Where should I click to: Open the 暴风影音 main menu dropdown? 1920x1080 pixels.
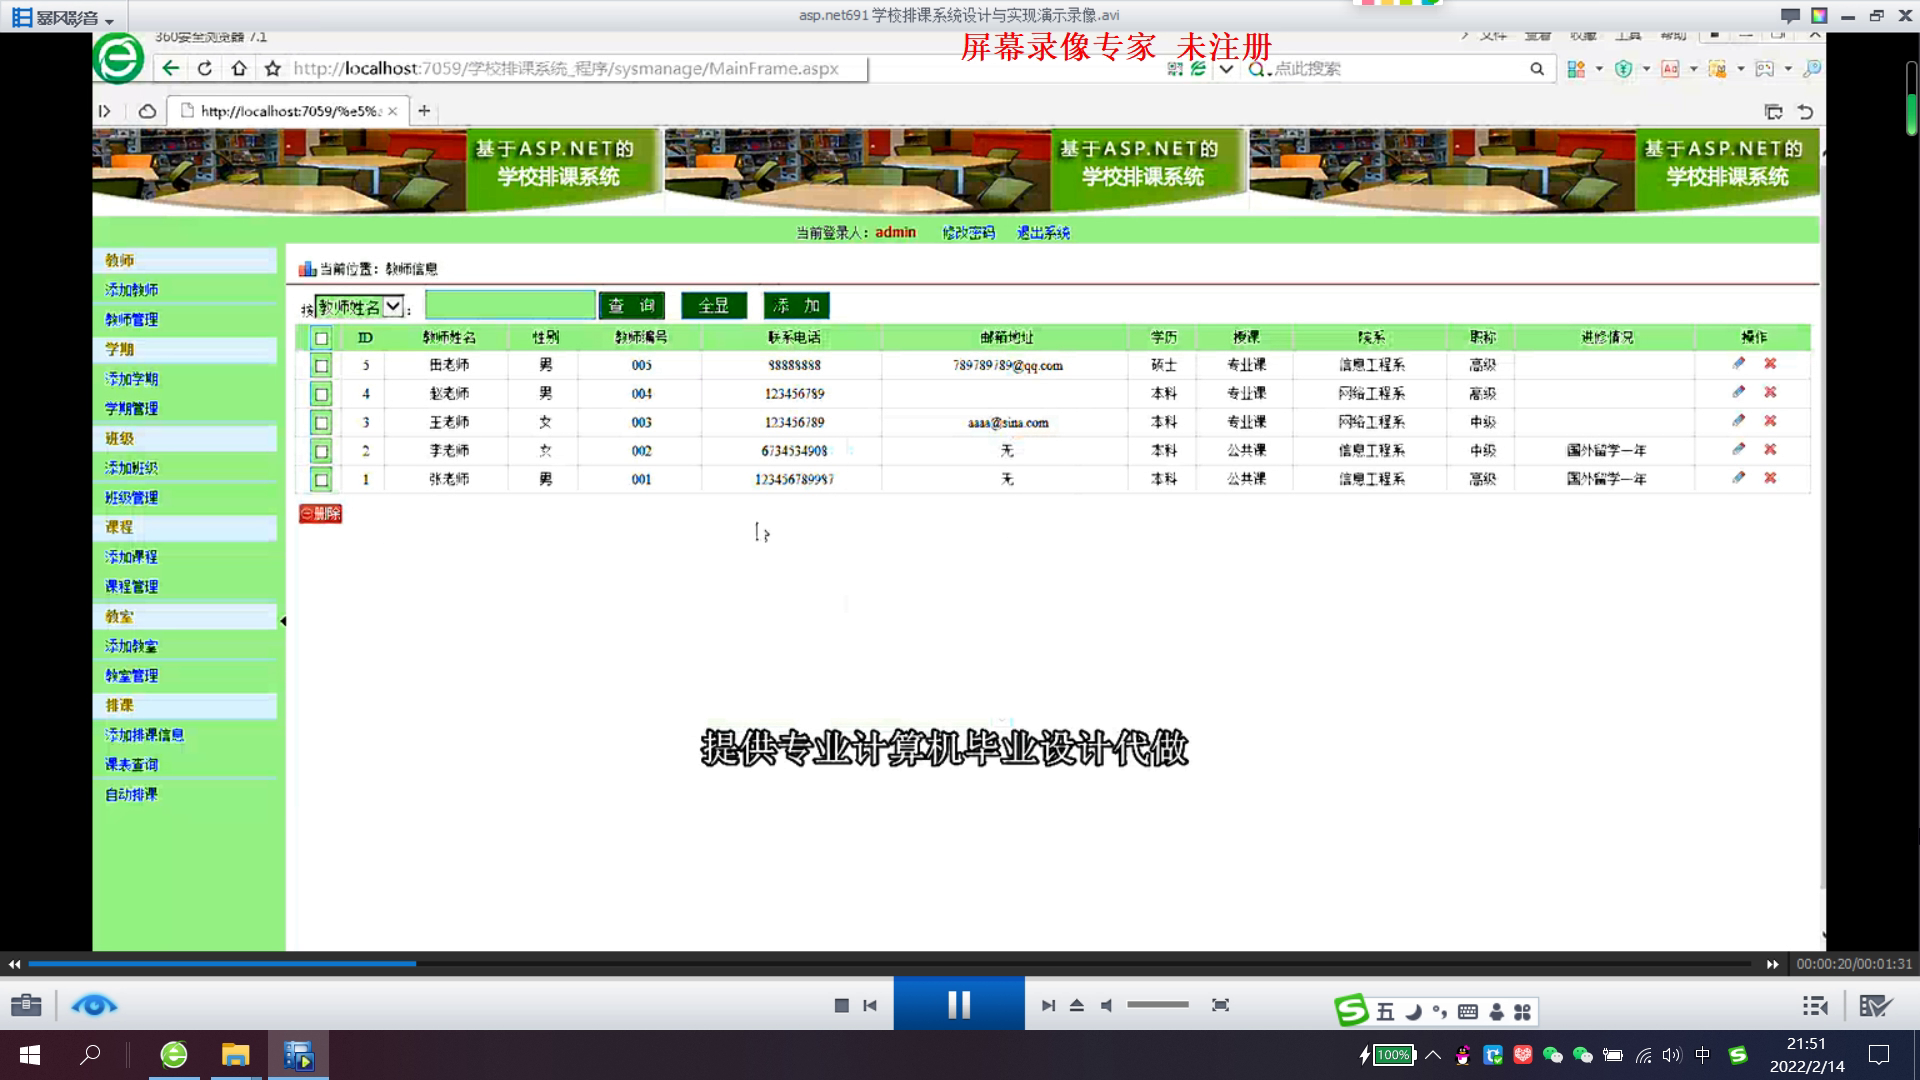pos(63,17)
